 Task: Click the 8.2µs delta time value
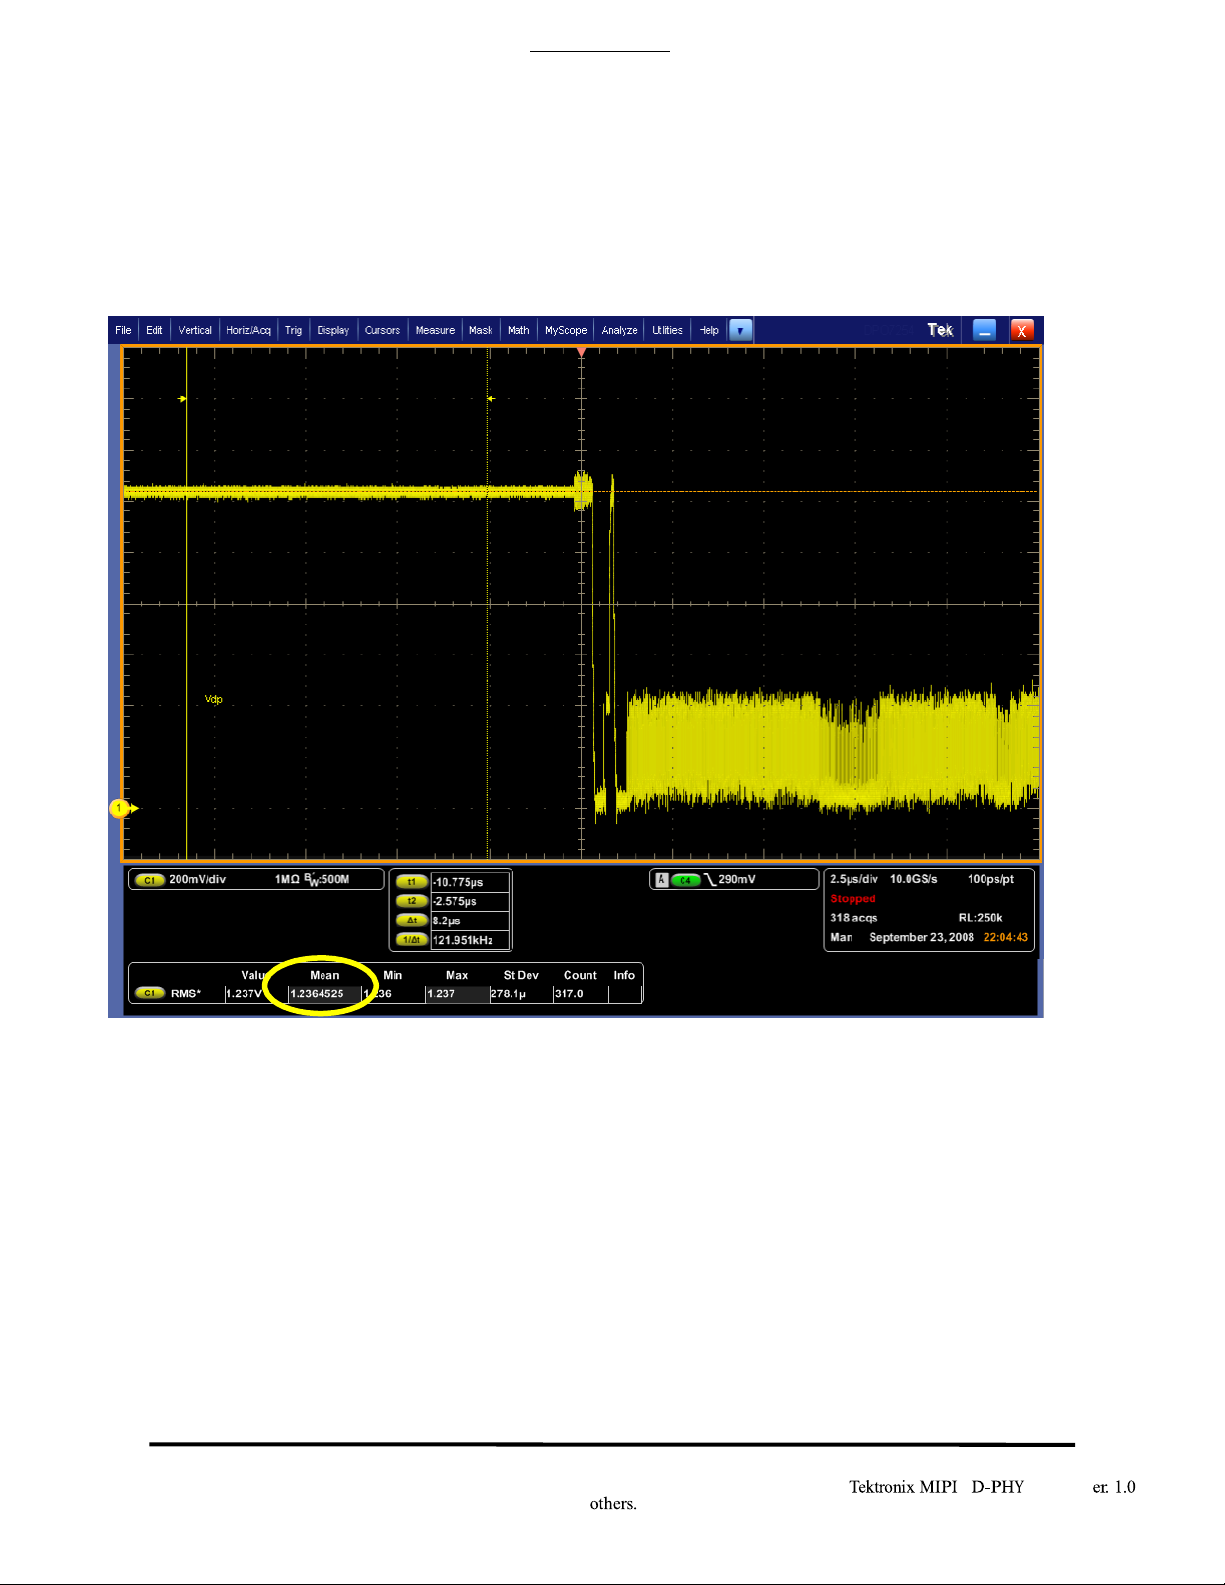tap(470, 920)
